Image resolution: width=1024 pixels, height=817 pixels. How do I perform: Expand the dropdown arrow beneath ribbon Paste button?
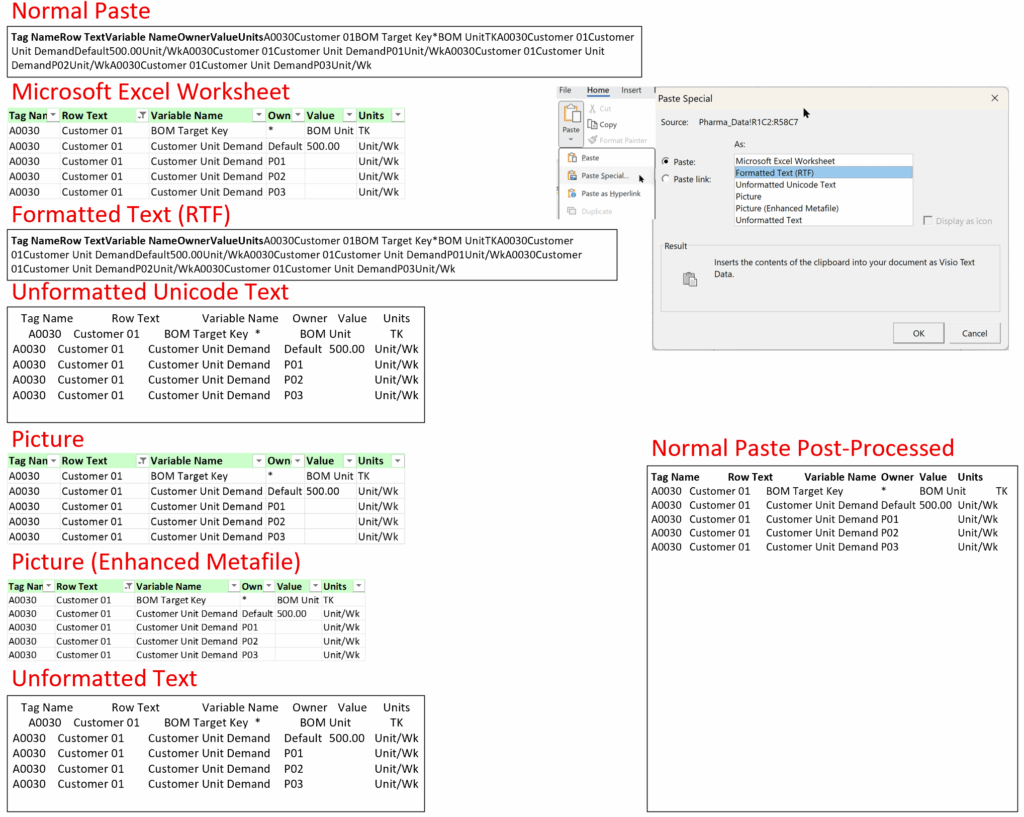pos(571,140)
